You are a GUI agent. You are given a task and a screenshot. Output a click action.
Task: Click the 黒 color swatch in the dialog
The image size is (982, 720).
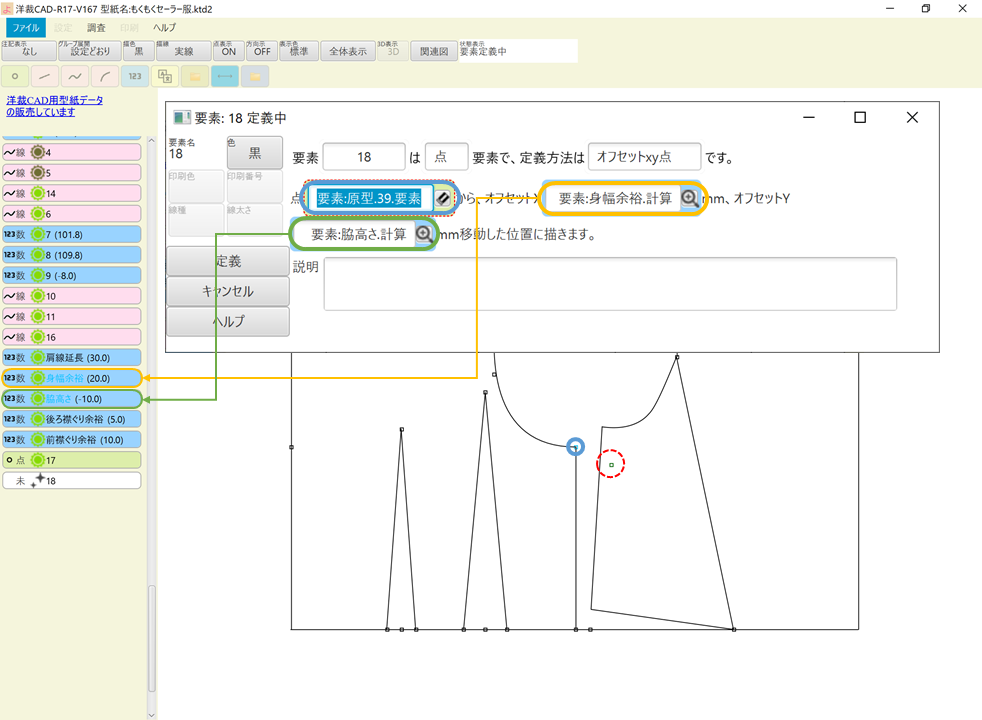[255, 153]
